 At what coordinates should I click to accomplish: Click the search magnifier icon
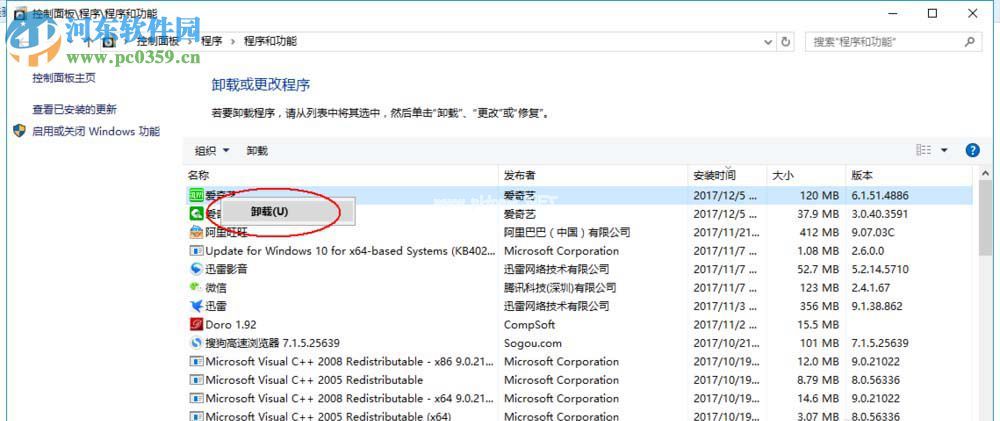969,42
